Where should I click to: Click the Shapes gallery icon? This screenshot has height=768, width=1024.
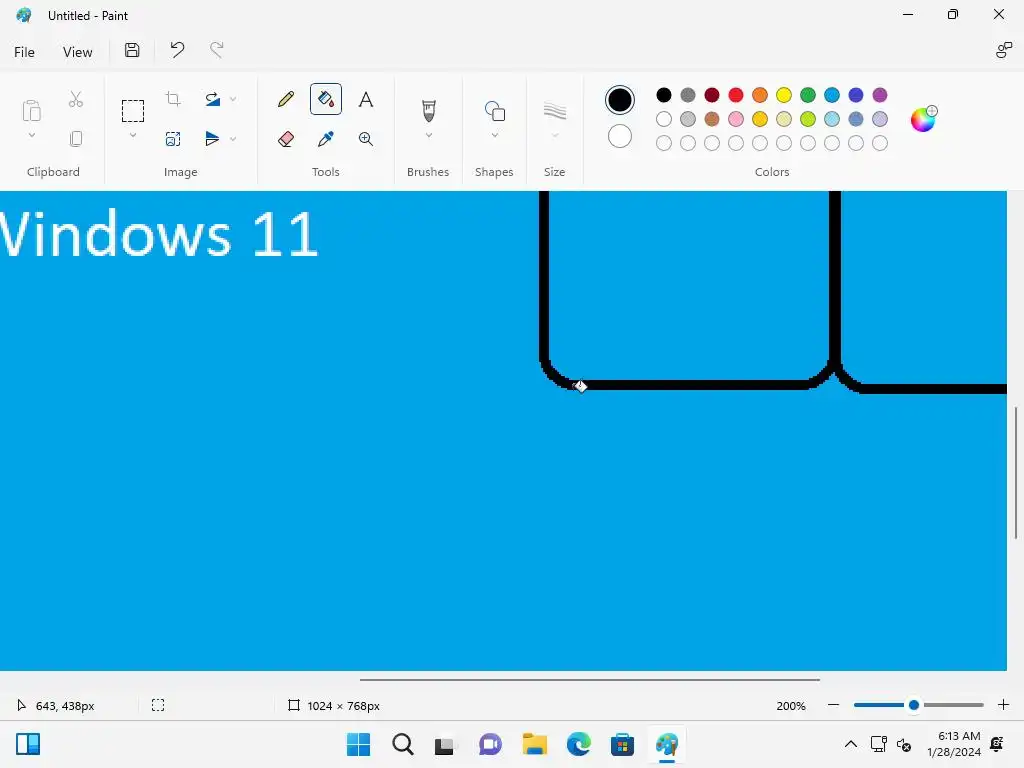tap(494, 111)
